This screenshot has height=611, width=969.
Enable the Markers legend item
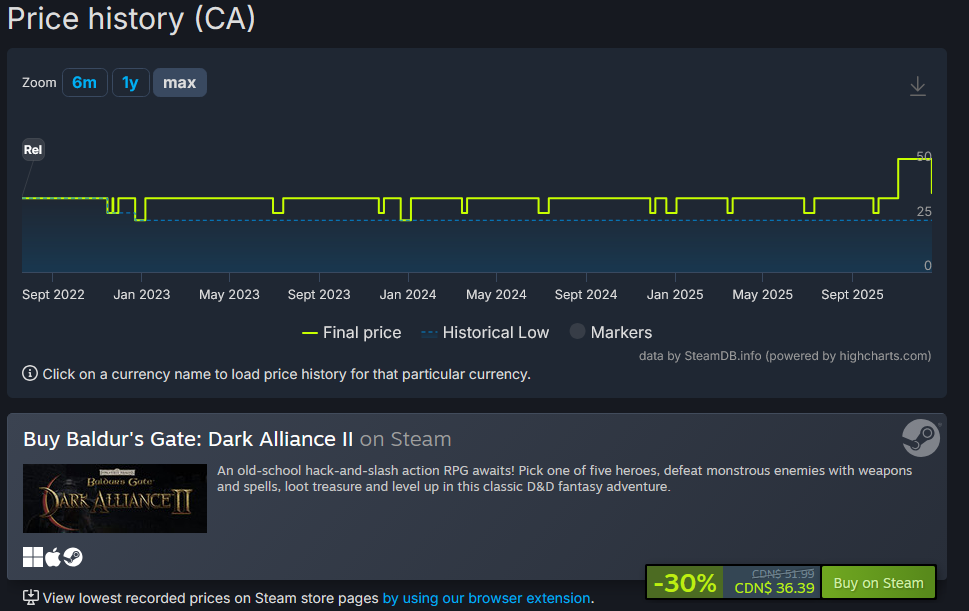(x=610, y=333)
